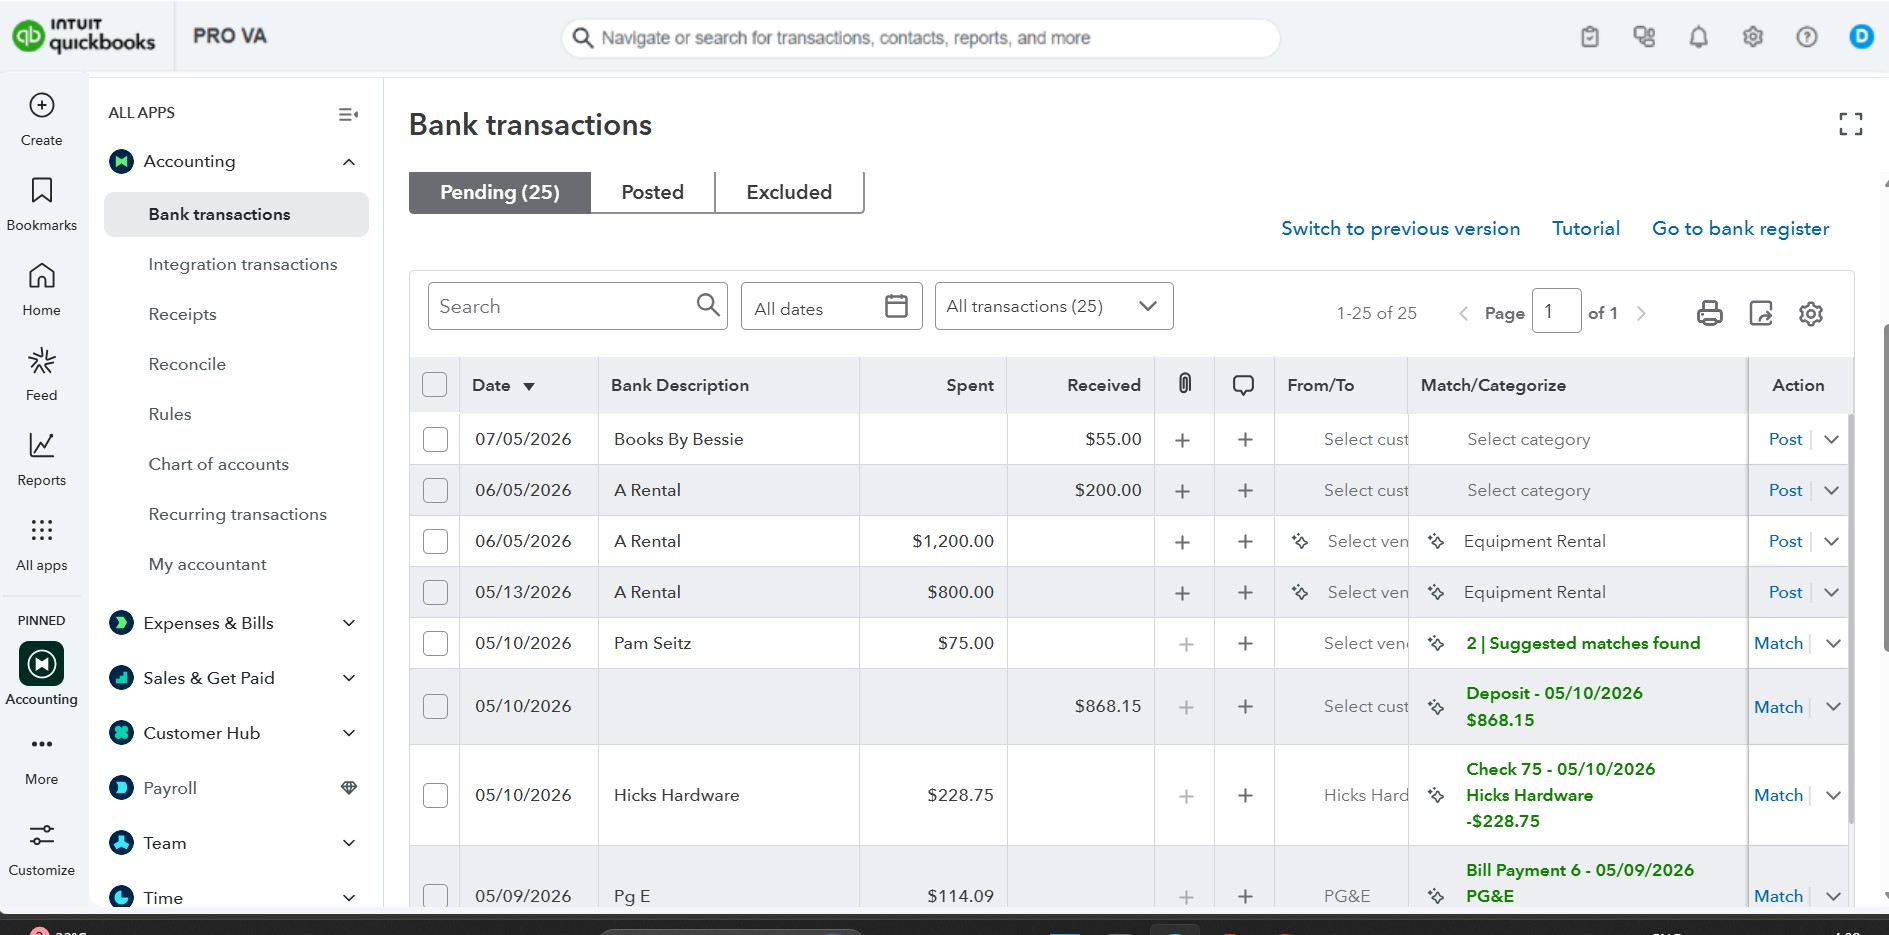This screenshot has height=935, width=1889.
Task: Click the Go to bank register link
Action: [x=1740, y=228]
